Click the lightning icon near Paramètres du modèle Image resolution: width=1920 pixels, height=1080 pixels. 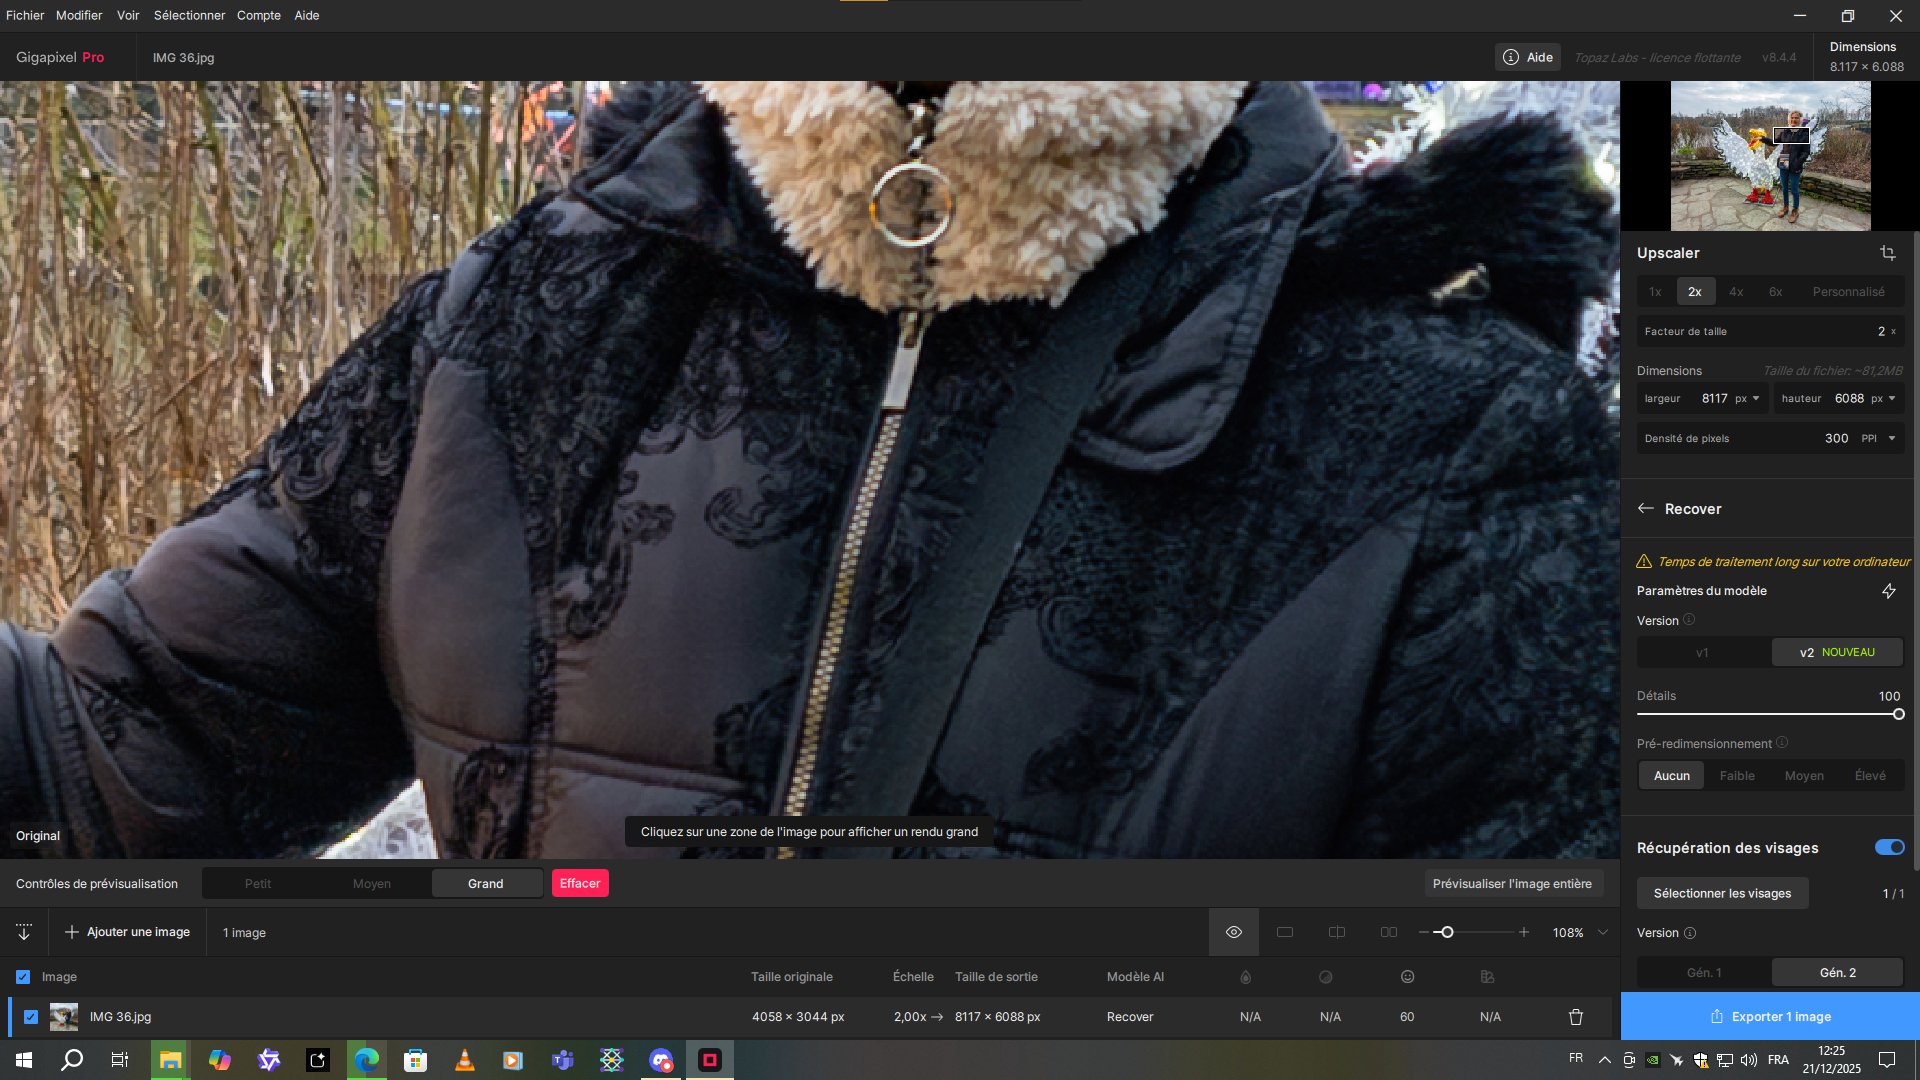(x=1889, y=591)
